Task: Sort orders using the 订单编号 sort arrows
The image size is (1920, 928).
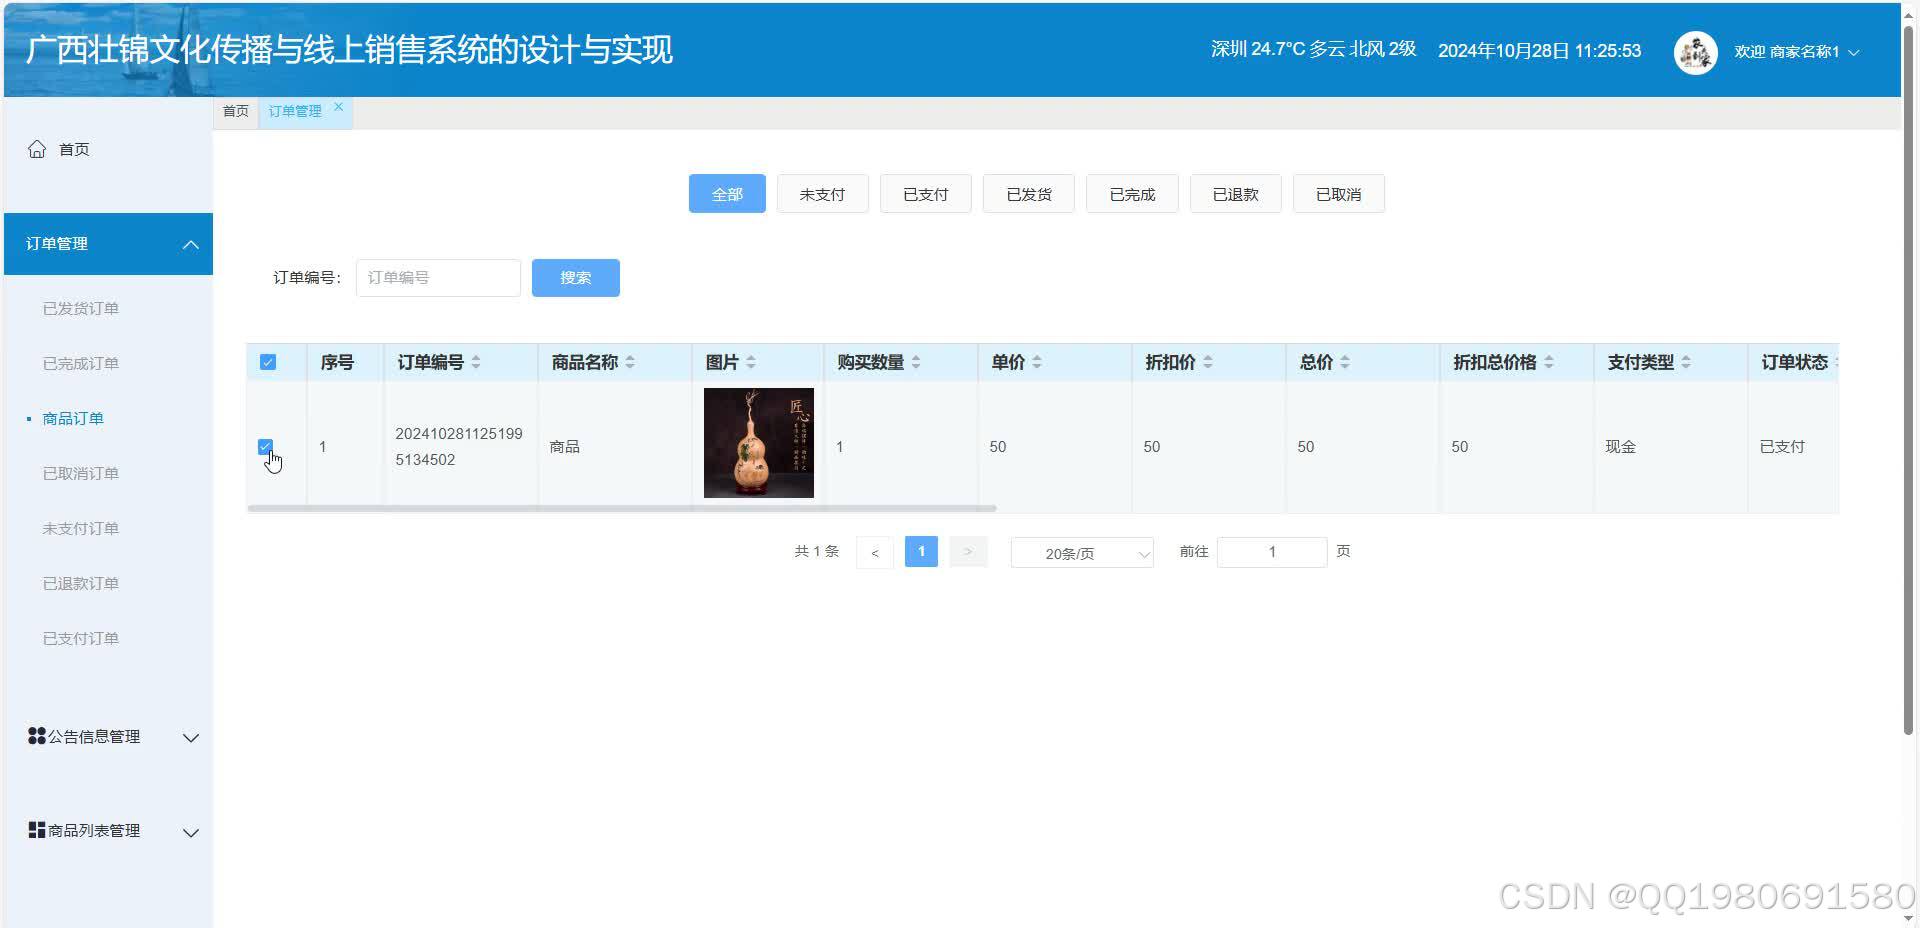Action: coord(478,362)
